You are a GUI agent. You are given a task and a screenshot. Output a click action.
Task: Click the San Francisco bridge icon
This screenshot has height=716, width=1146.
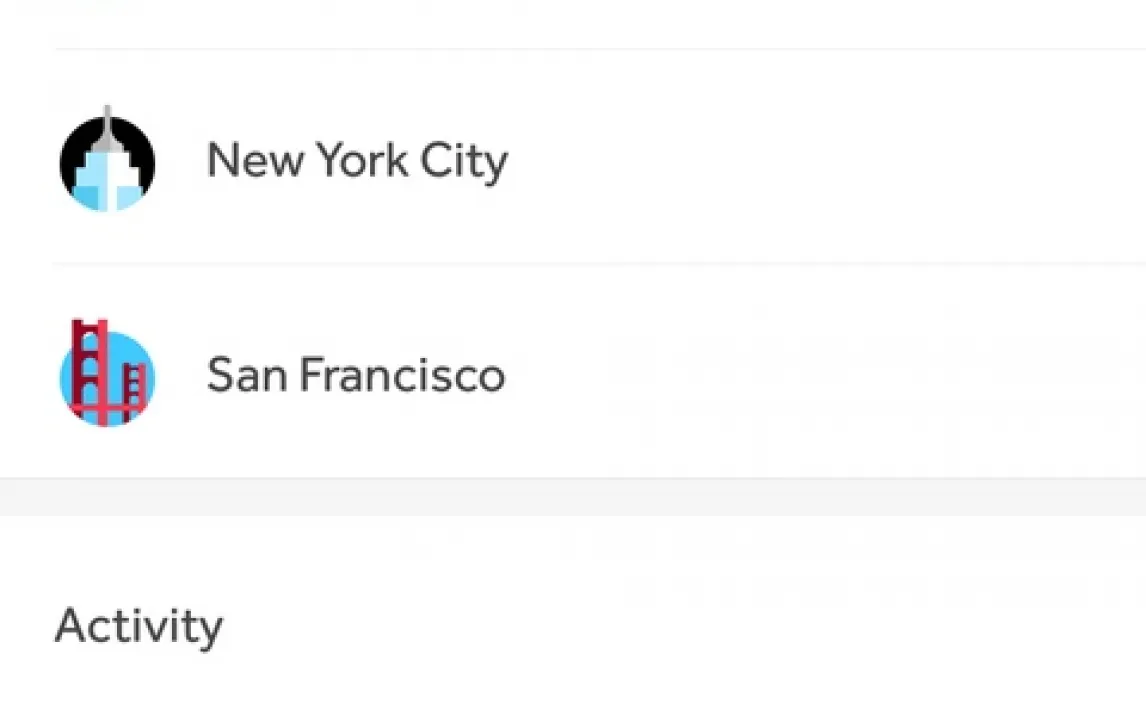[107, 376]
